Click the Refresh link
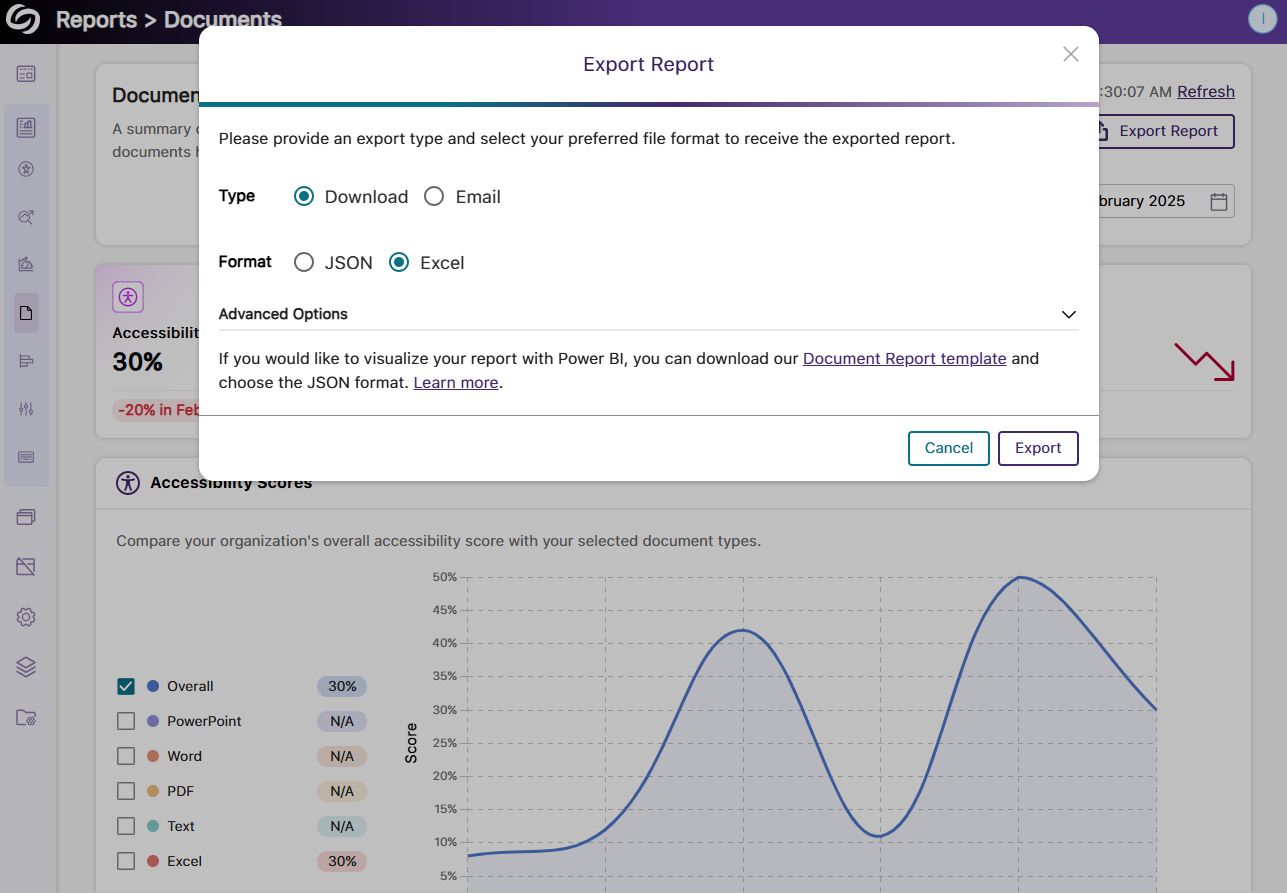Screen dimensions: 1287x893 (x=1206, y=92)
